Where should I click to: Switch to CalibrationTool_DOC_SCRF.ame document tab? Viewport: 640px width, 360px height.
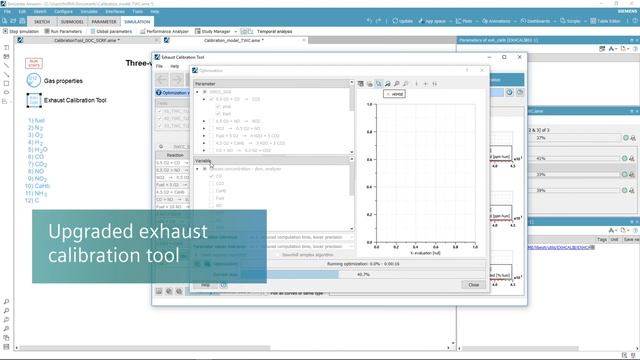tap(87, 40)
